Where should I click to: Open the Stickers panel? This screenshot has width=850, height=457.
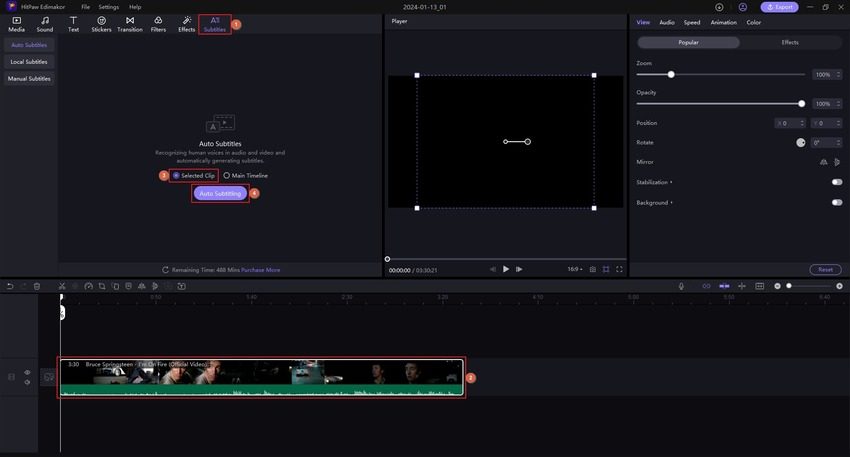pyautogui.click(x=101, y=24)
